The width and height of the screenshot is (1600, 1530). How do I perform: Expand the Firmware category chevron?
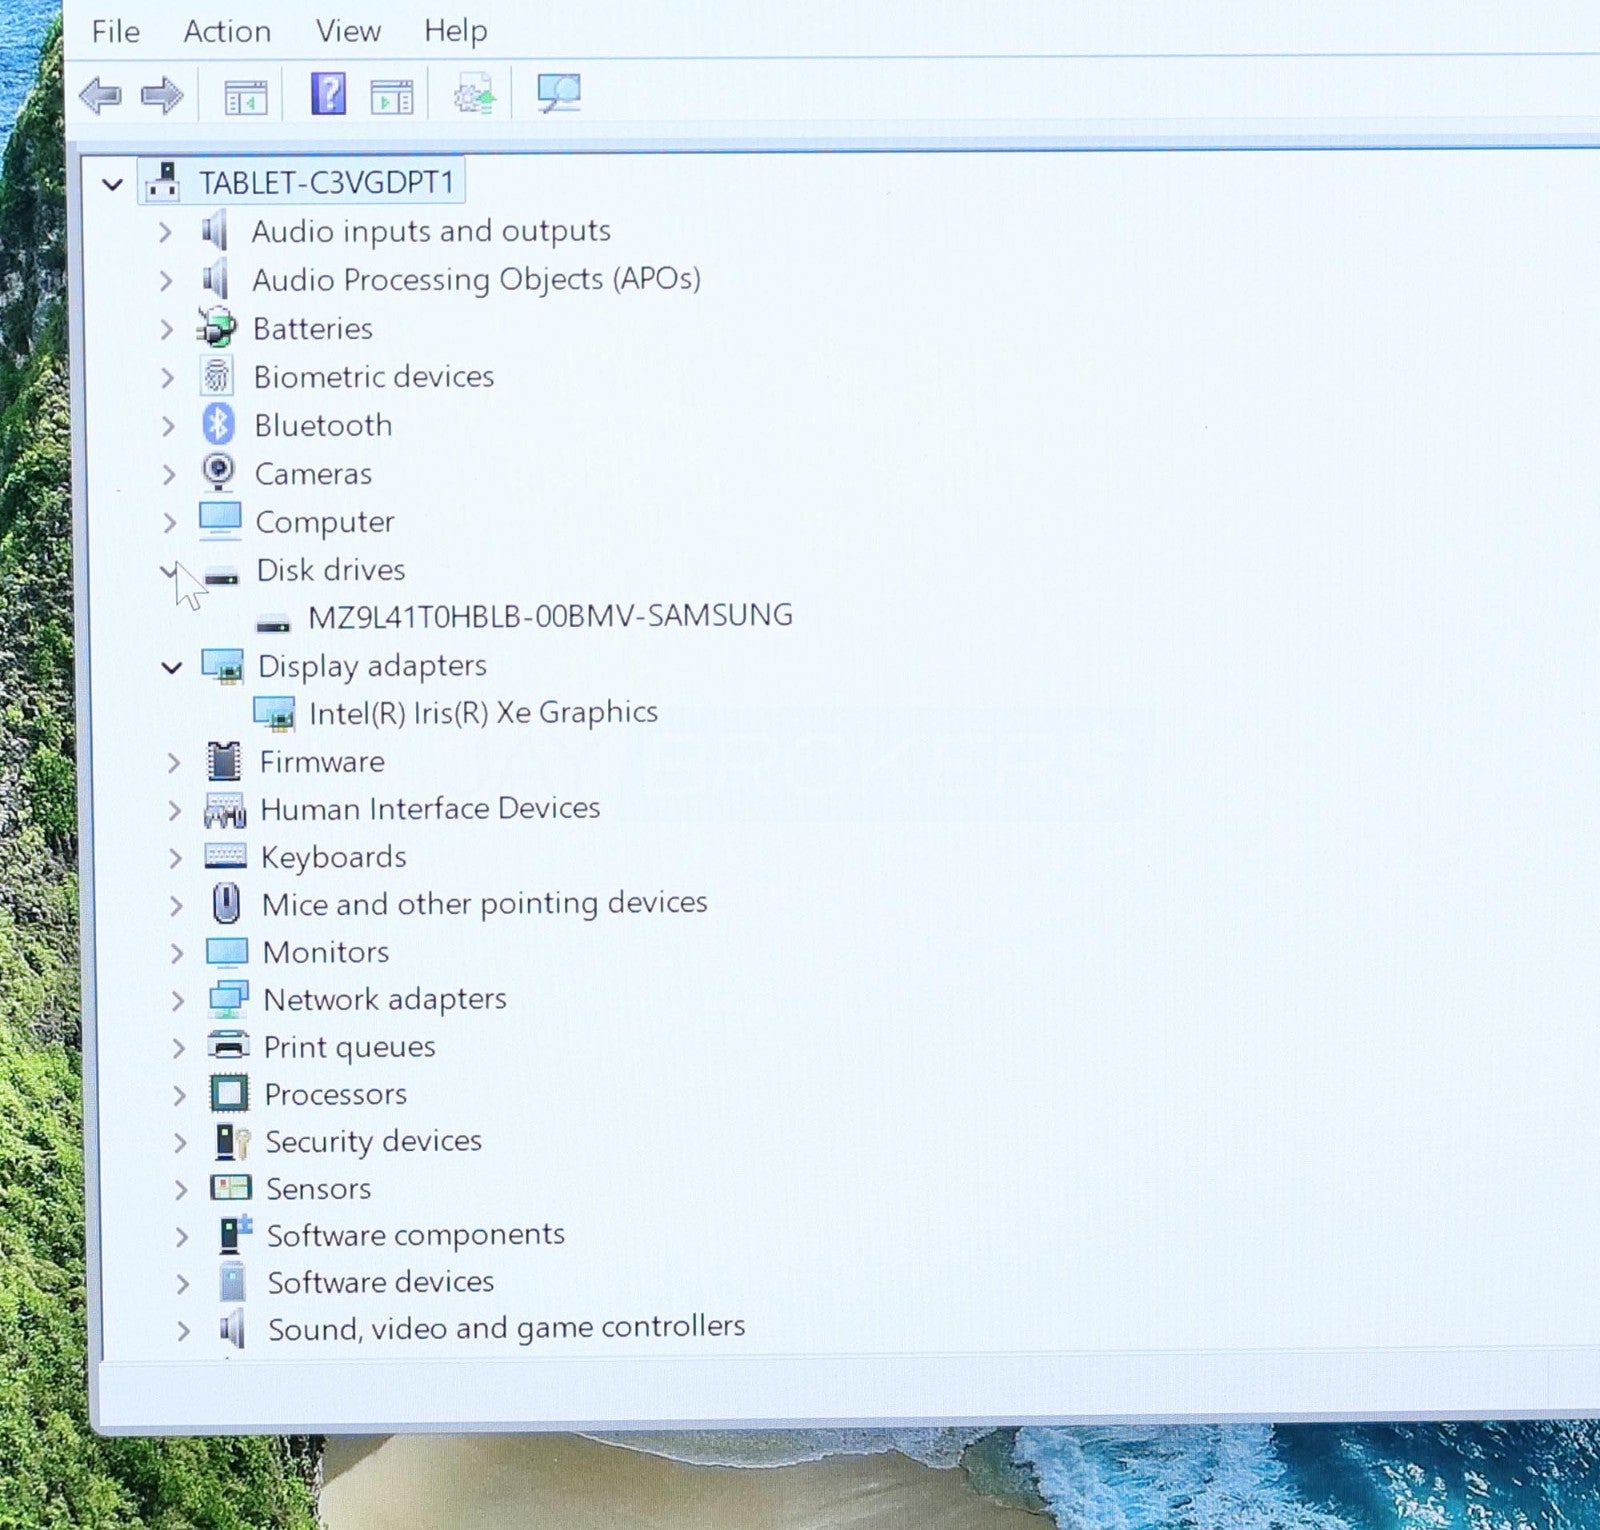pos(174,763)
